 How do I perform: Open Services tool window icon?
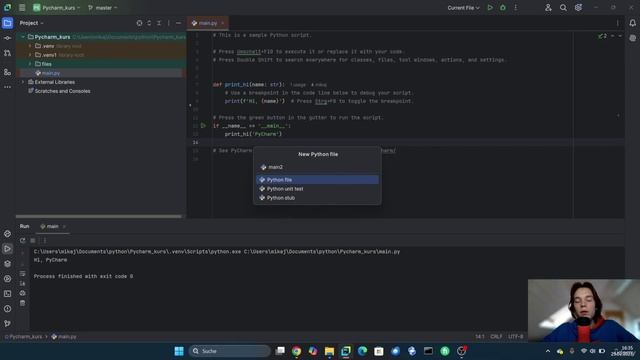7,279
